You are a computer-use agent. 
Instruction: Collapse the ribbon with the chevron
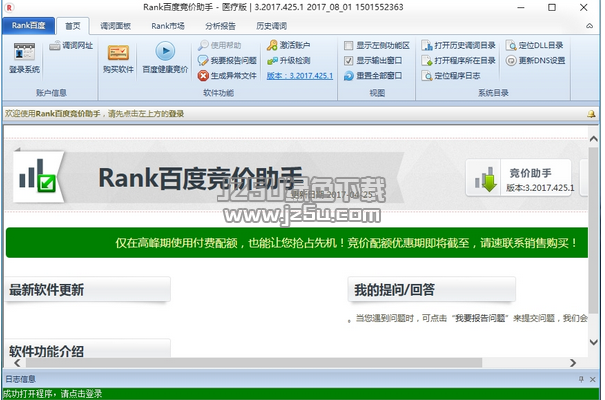click(x=590, y=26)
